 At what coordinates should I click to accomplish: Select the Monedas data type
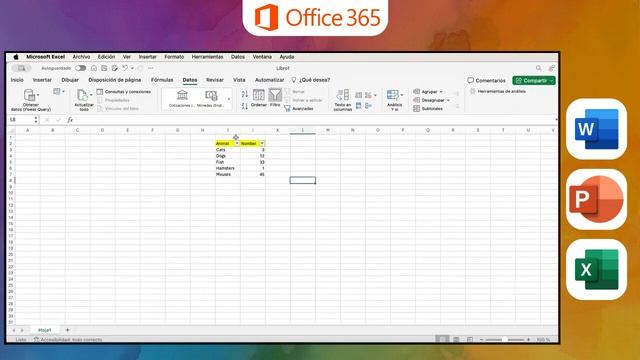coord(211,98)
